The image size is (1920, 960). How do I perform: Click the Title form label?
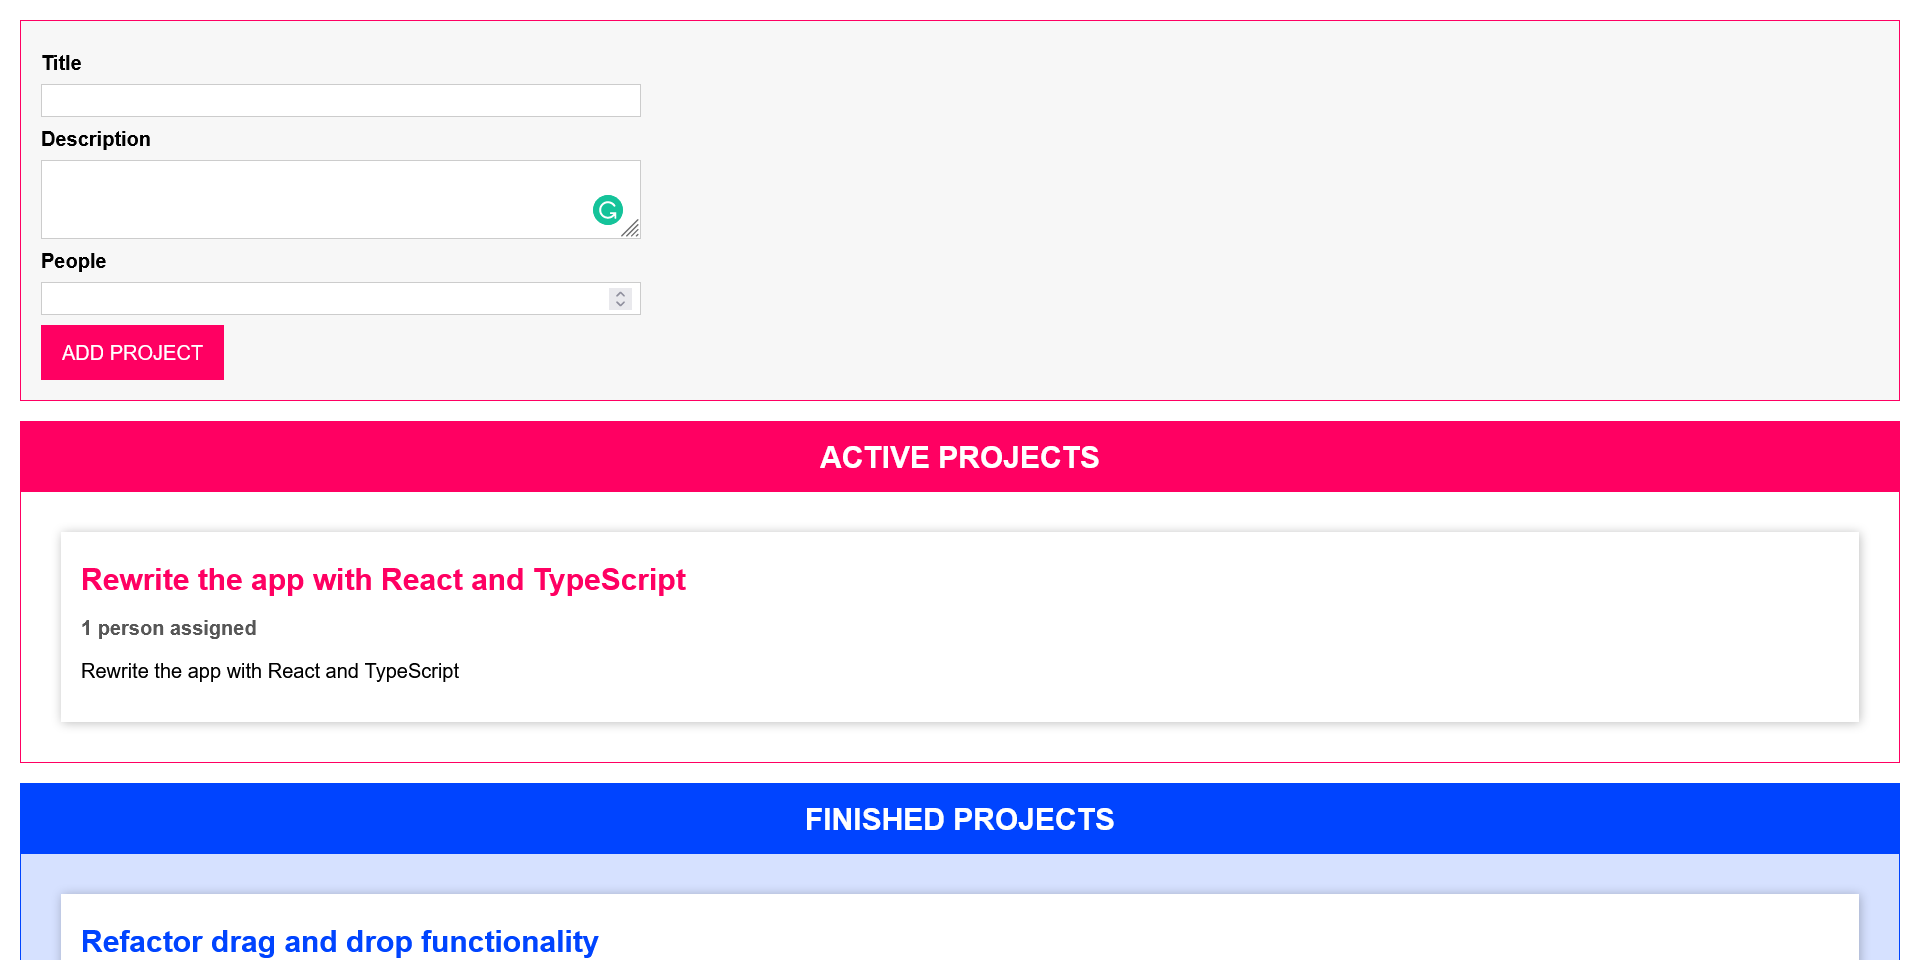pos(61,63)
